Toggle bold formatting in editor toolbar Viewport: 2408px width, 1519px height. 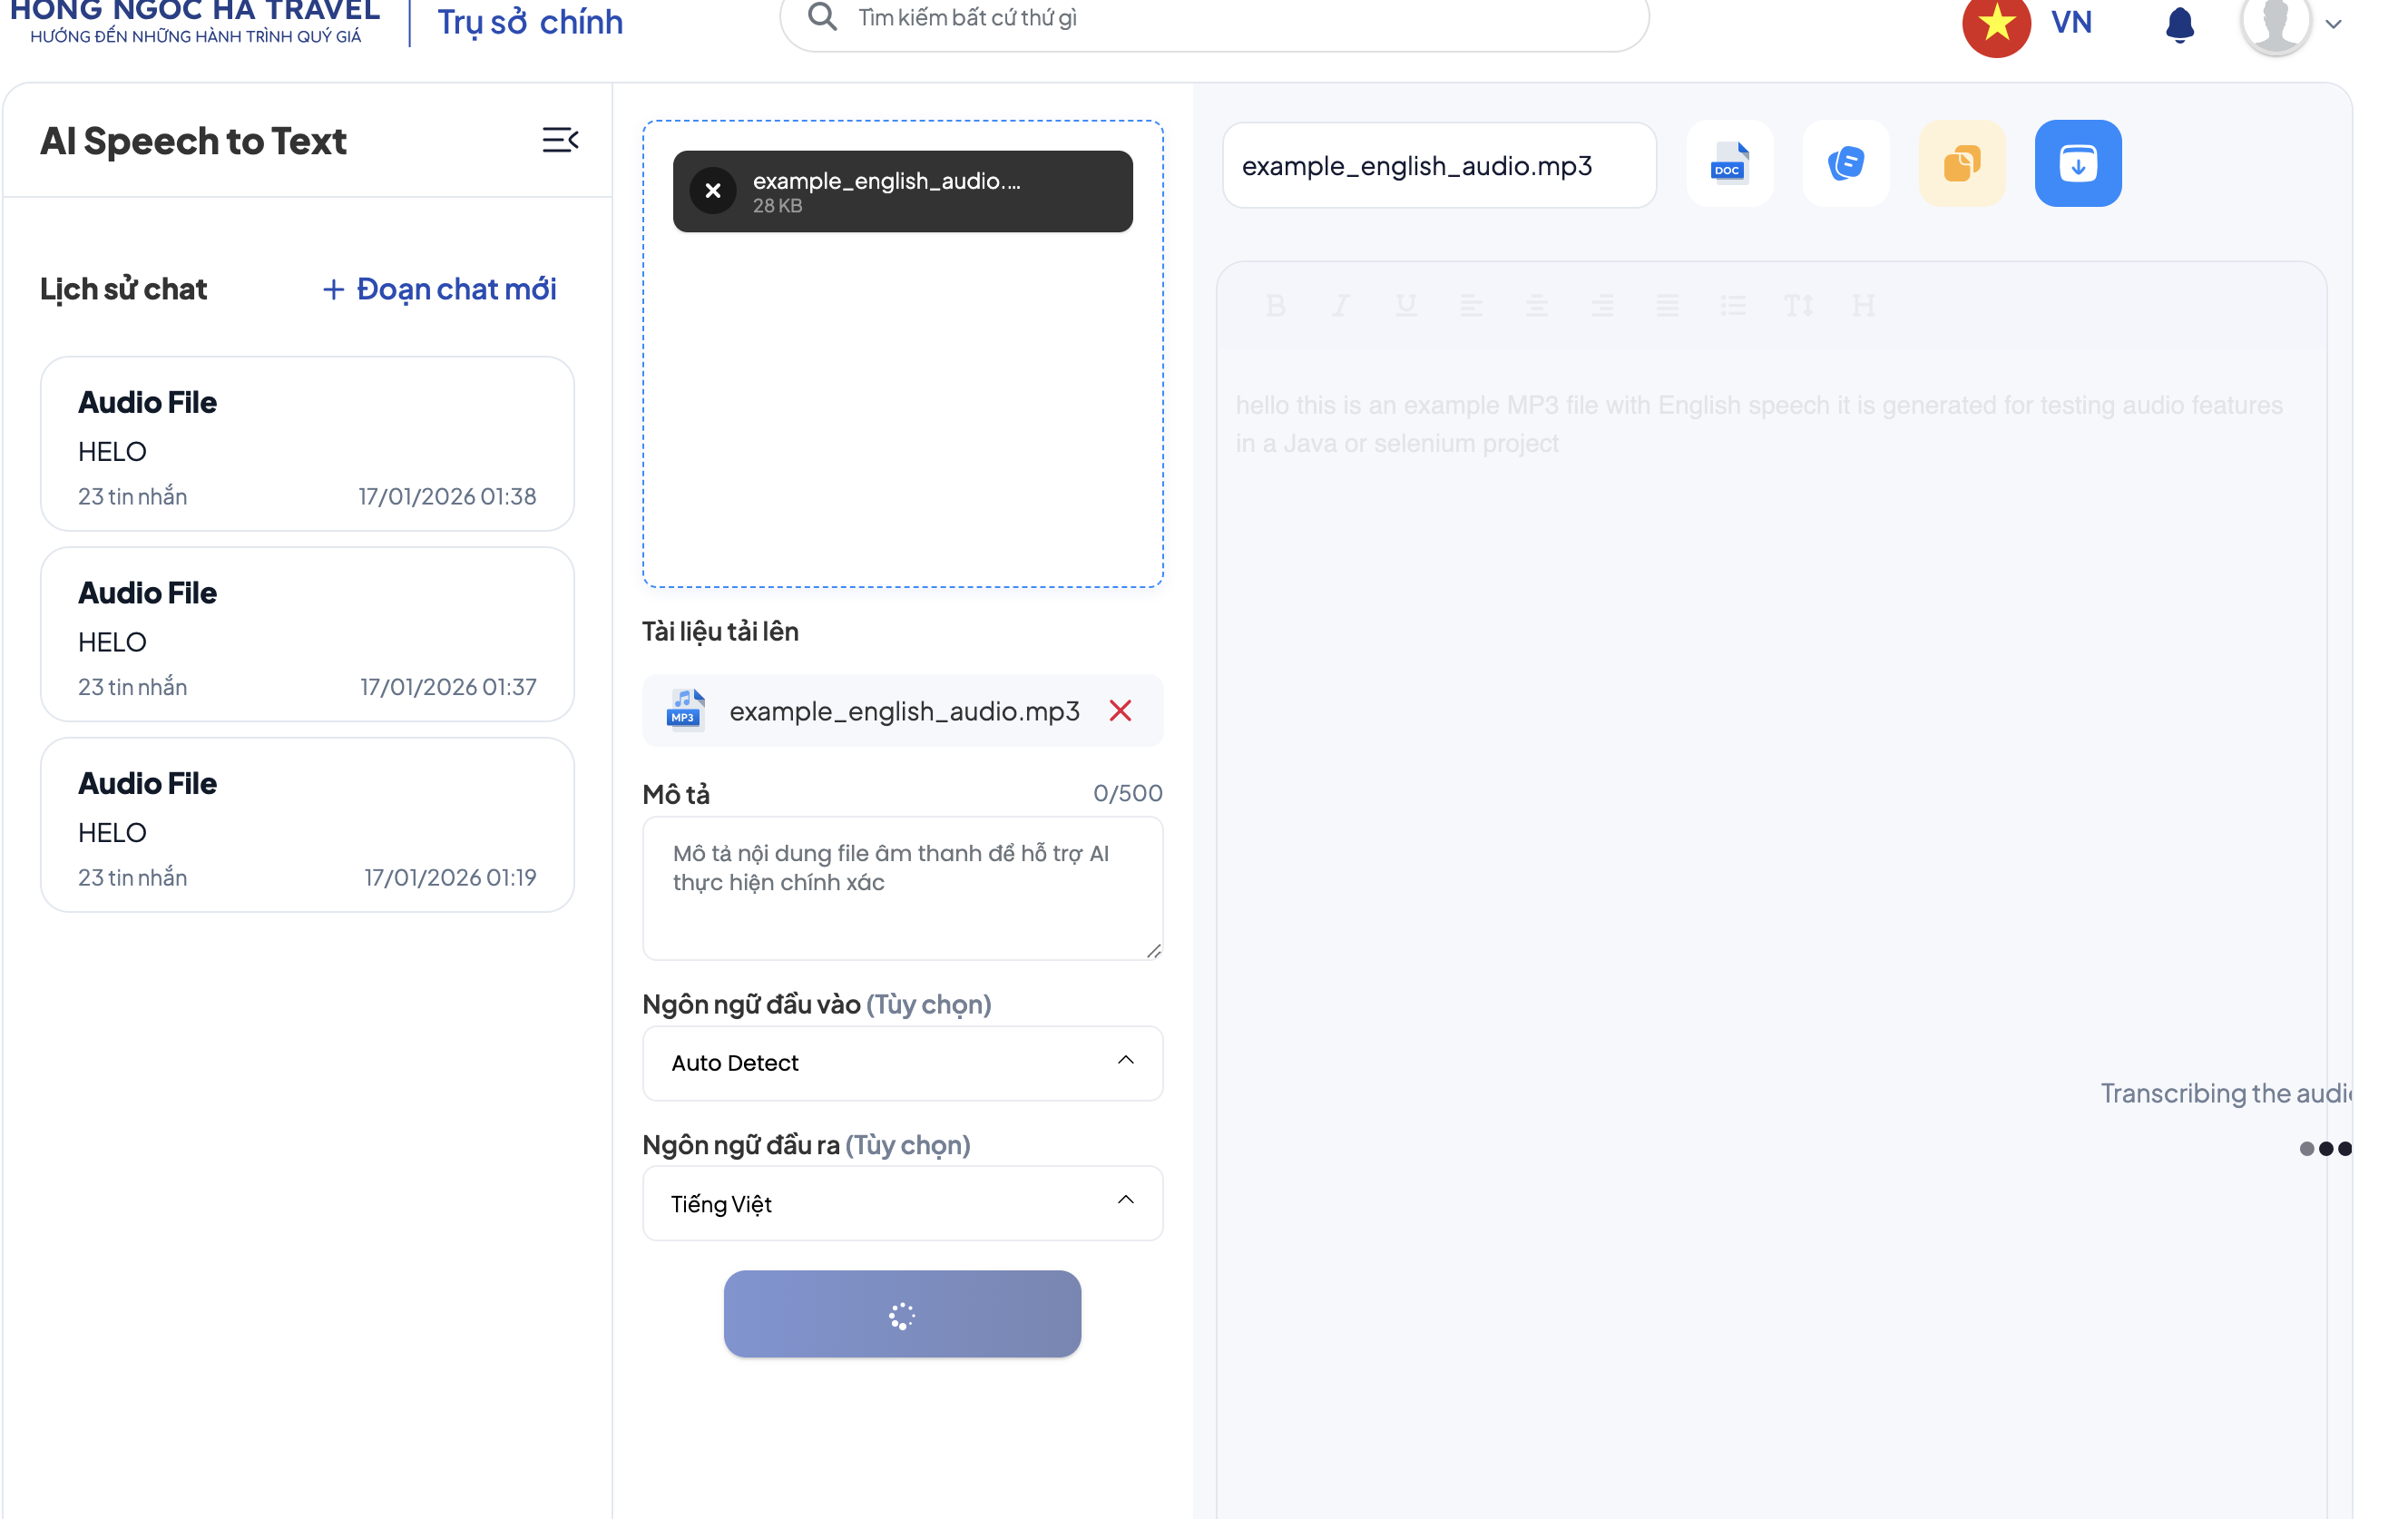click(1275, 305)
